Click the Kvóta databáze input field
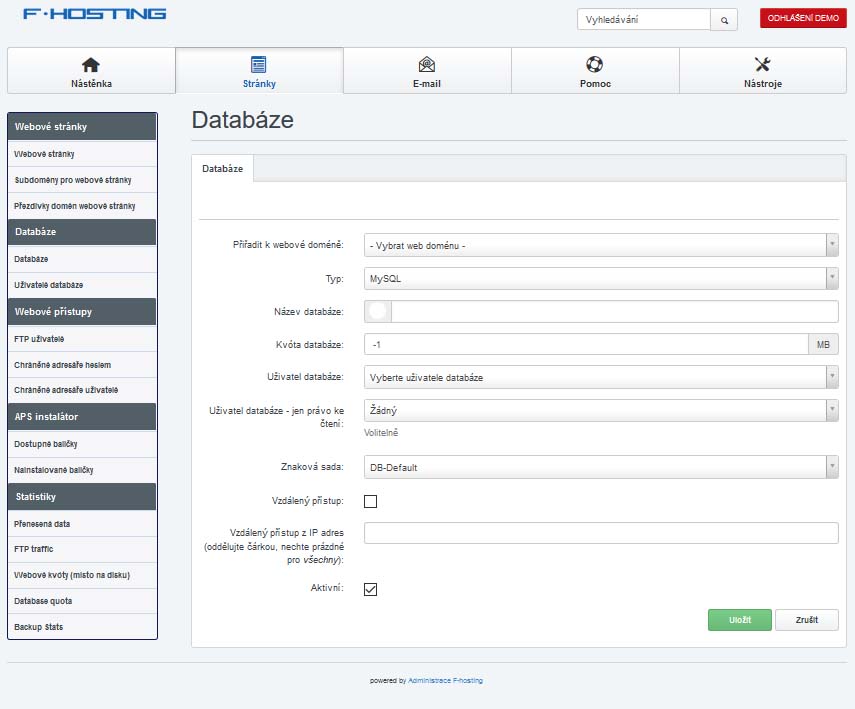Viewport: 855px width, 709px height. click(586, 344)
